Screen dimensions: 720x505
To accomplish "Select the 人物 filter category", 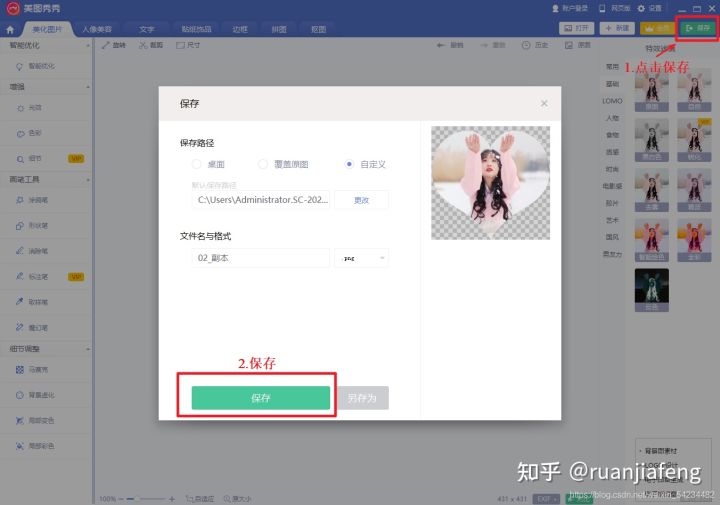I will pos(612,118).
